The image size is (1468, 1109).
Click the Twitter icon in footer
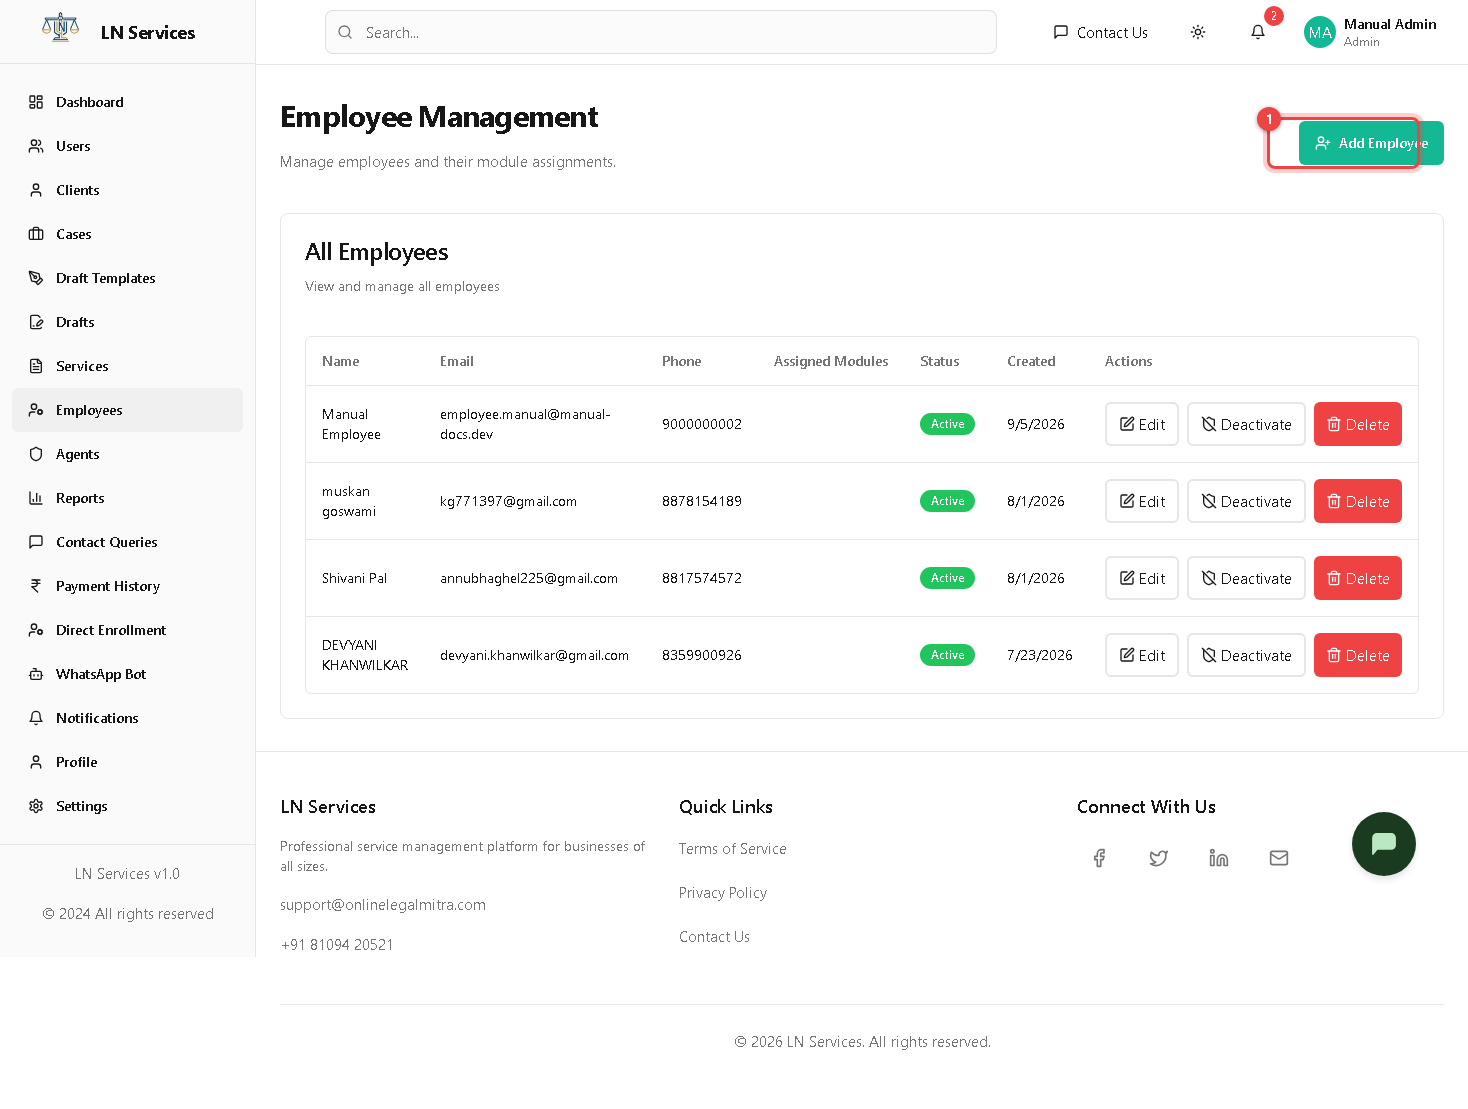1159,858
